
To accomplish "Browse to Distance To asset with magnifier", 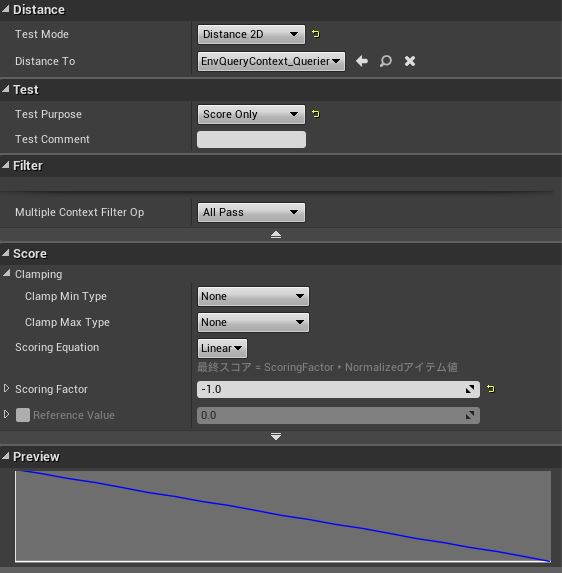I will (386, 61).
